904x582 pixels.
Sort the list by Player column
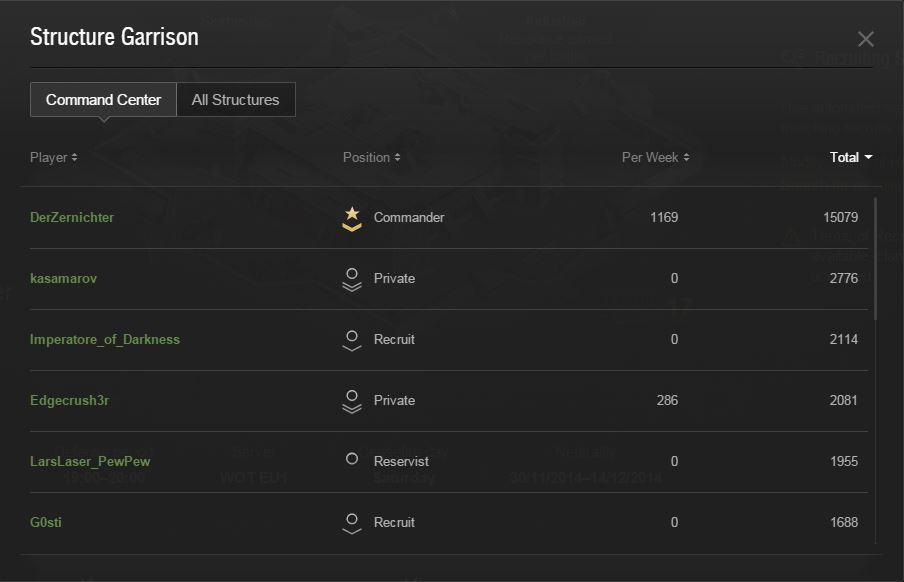[54, 157]
